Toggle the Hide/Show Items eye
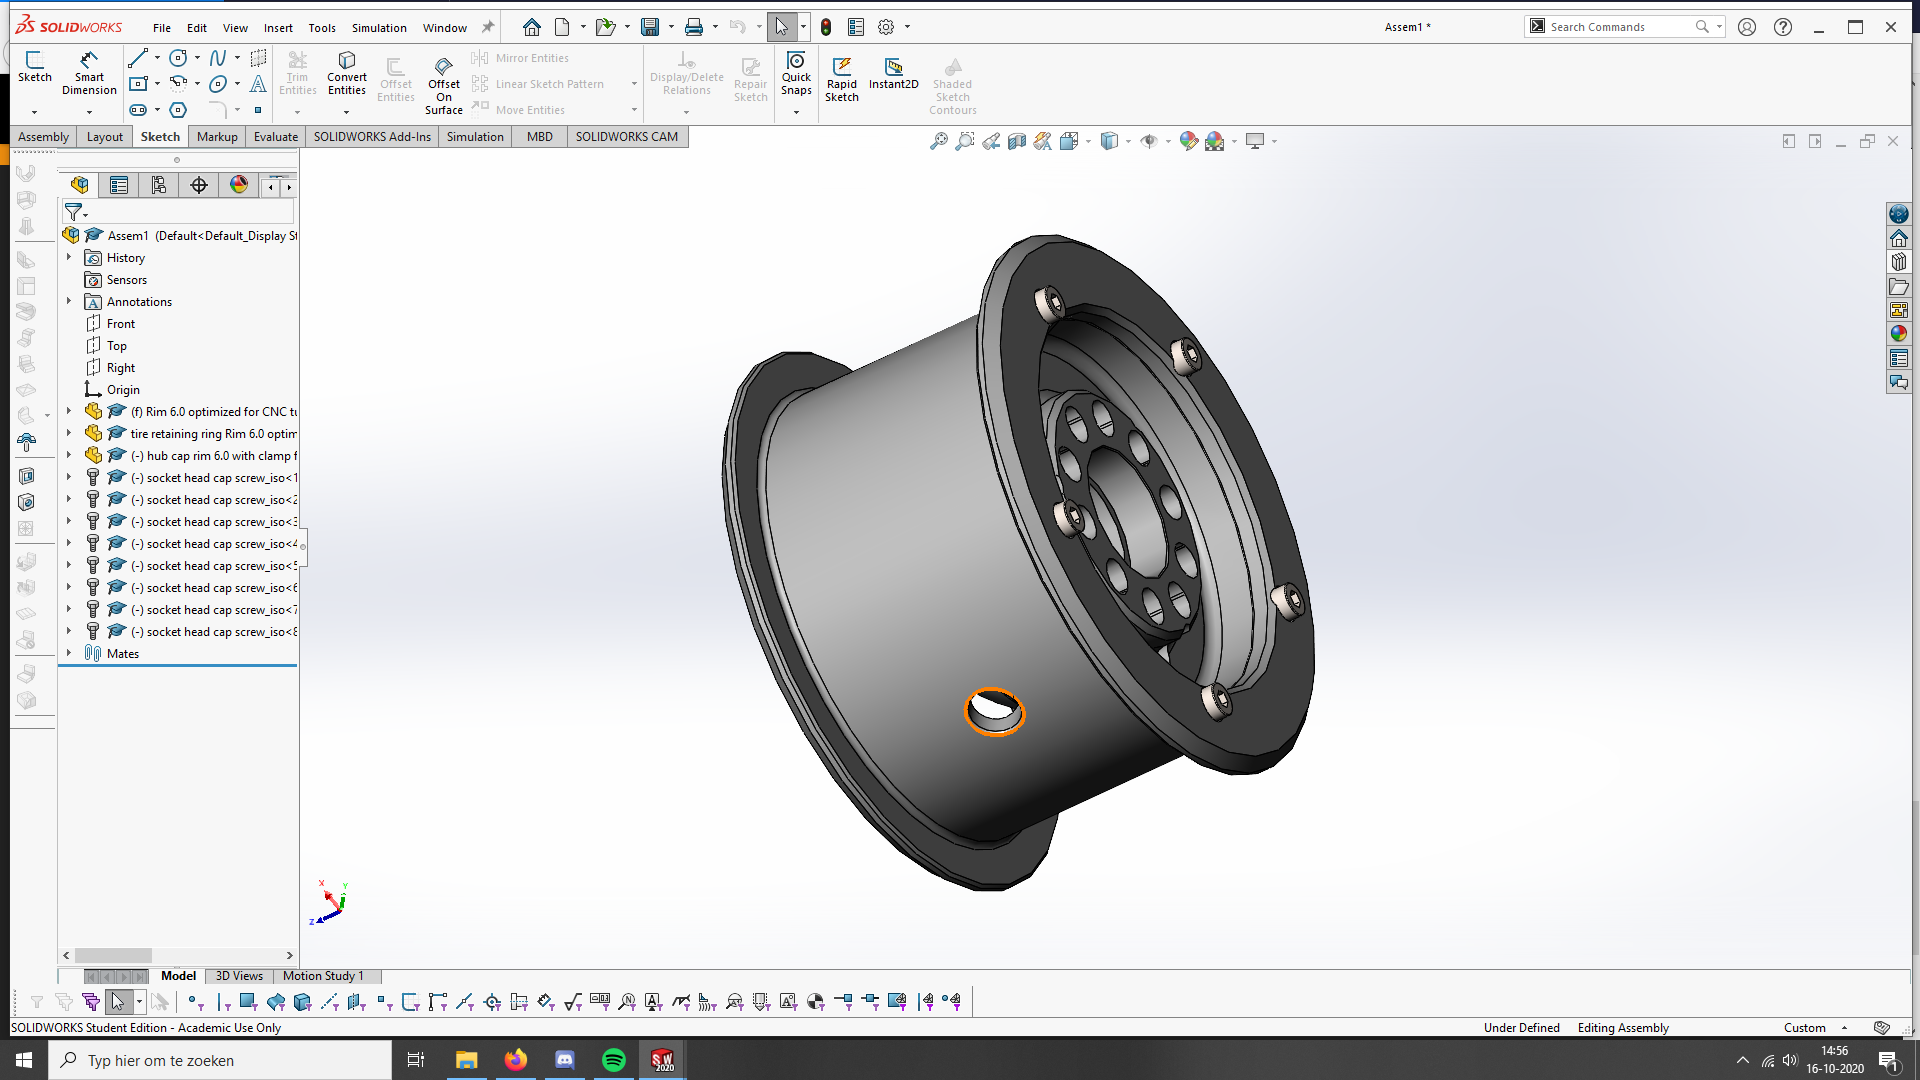This screenshot has height=1080, width=1920. pos(1149,142)
